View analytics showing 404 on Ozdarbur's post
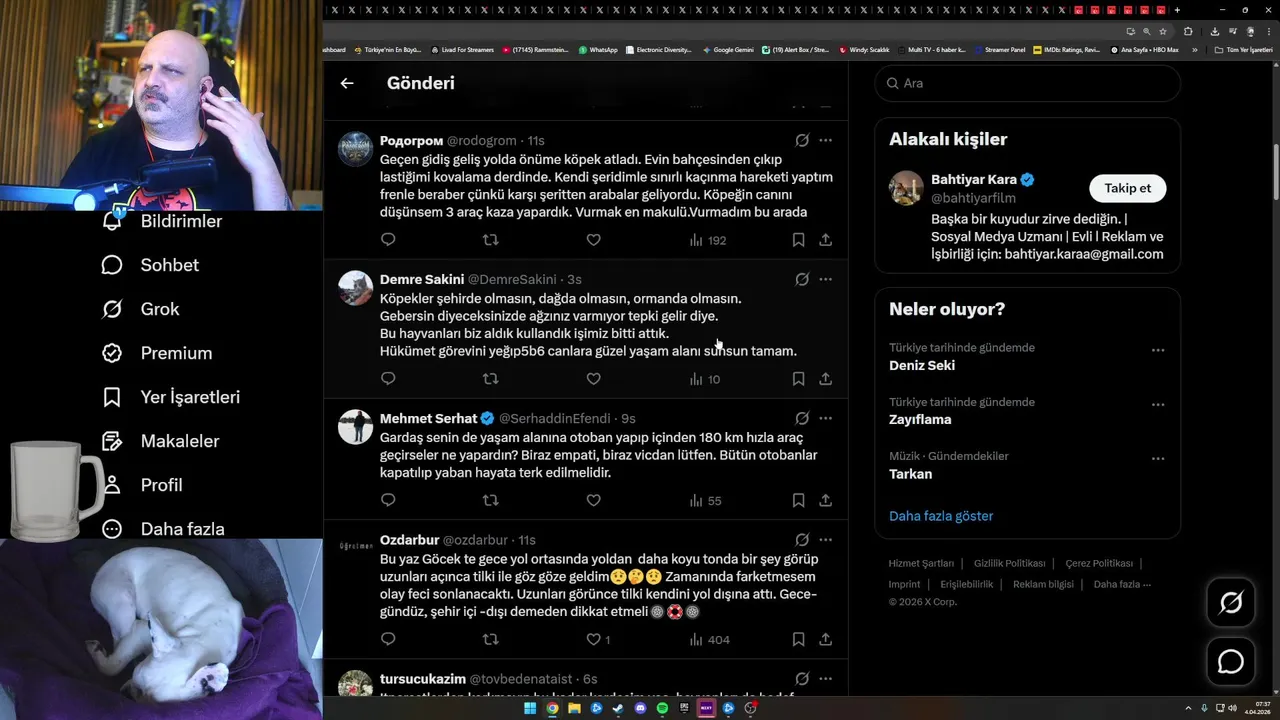The image size is (1280, 720). tap(710, 639)
